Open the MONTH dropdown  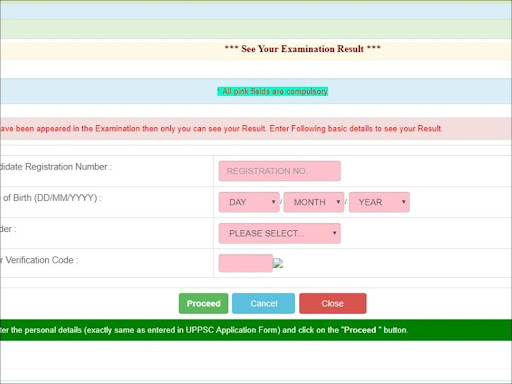click(314, 202)
